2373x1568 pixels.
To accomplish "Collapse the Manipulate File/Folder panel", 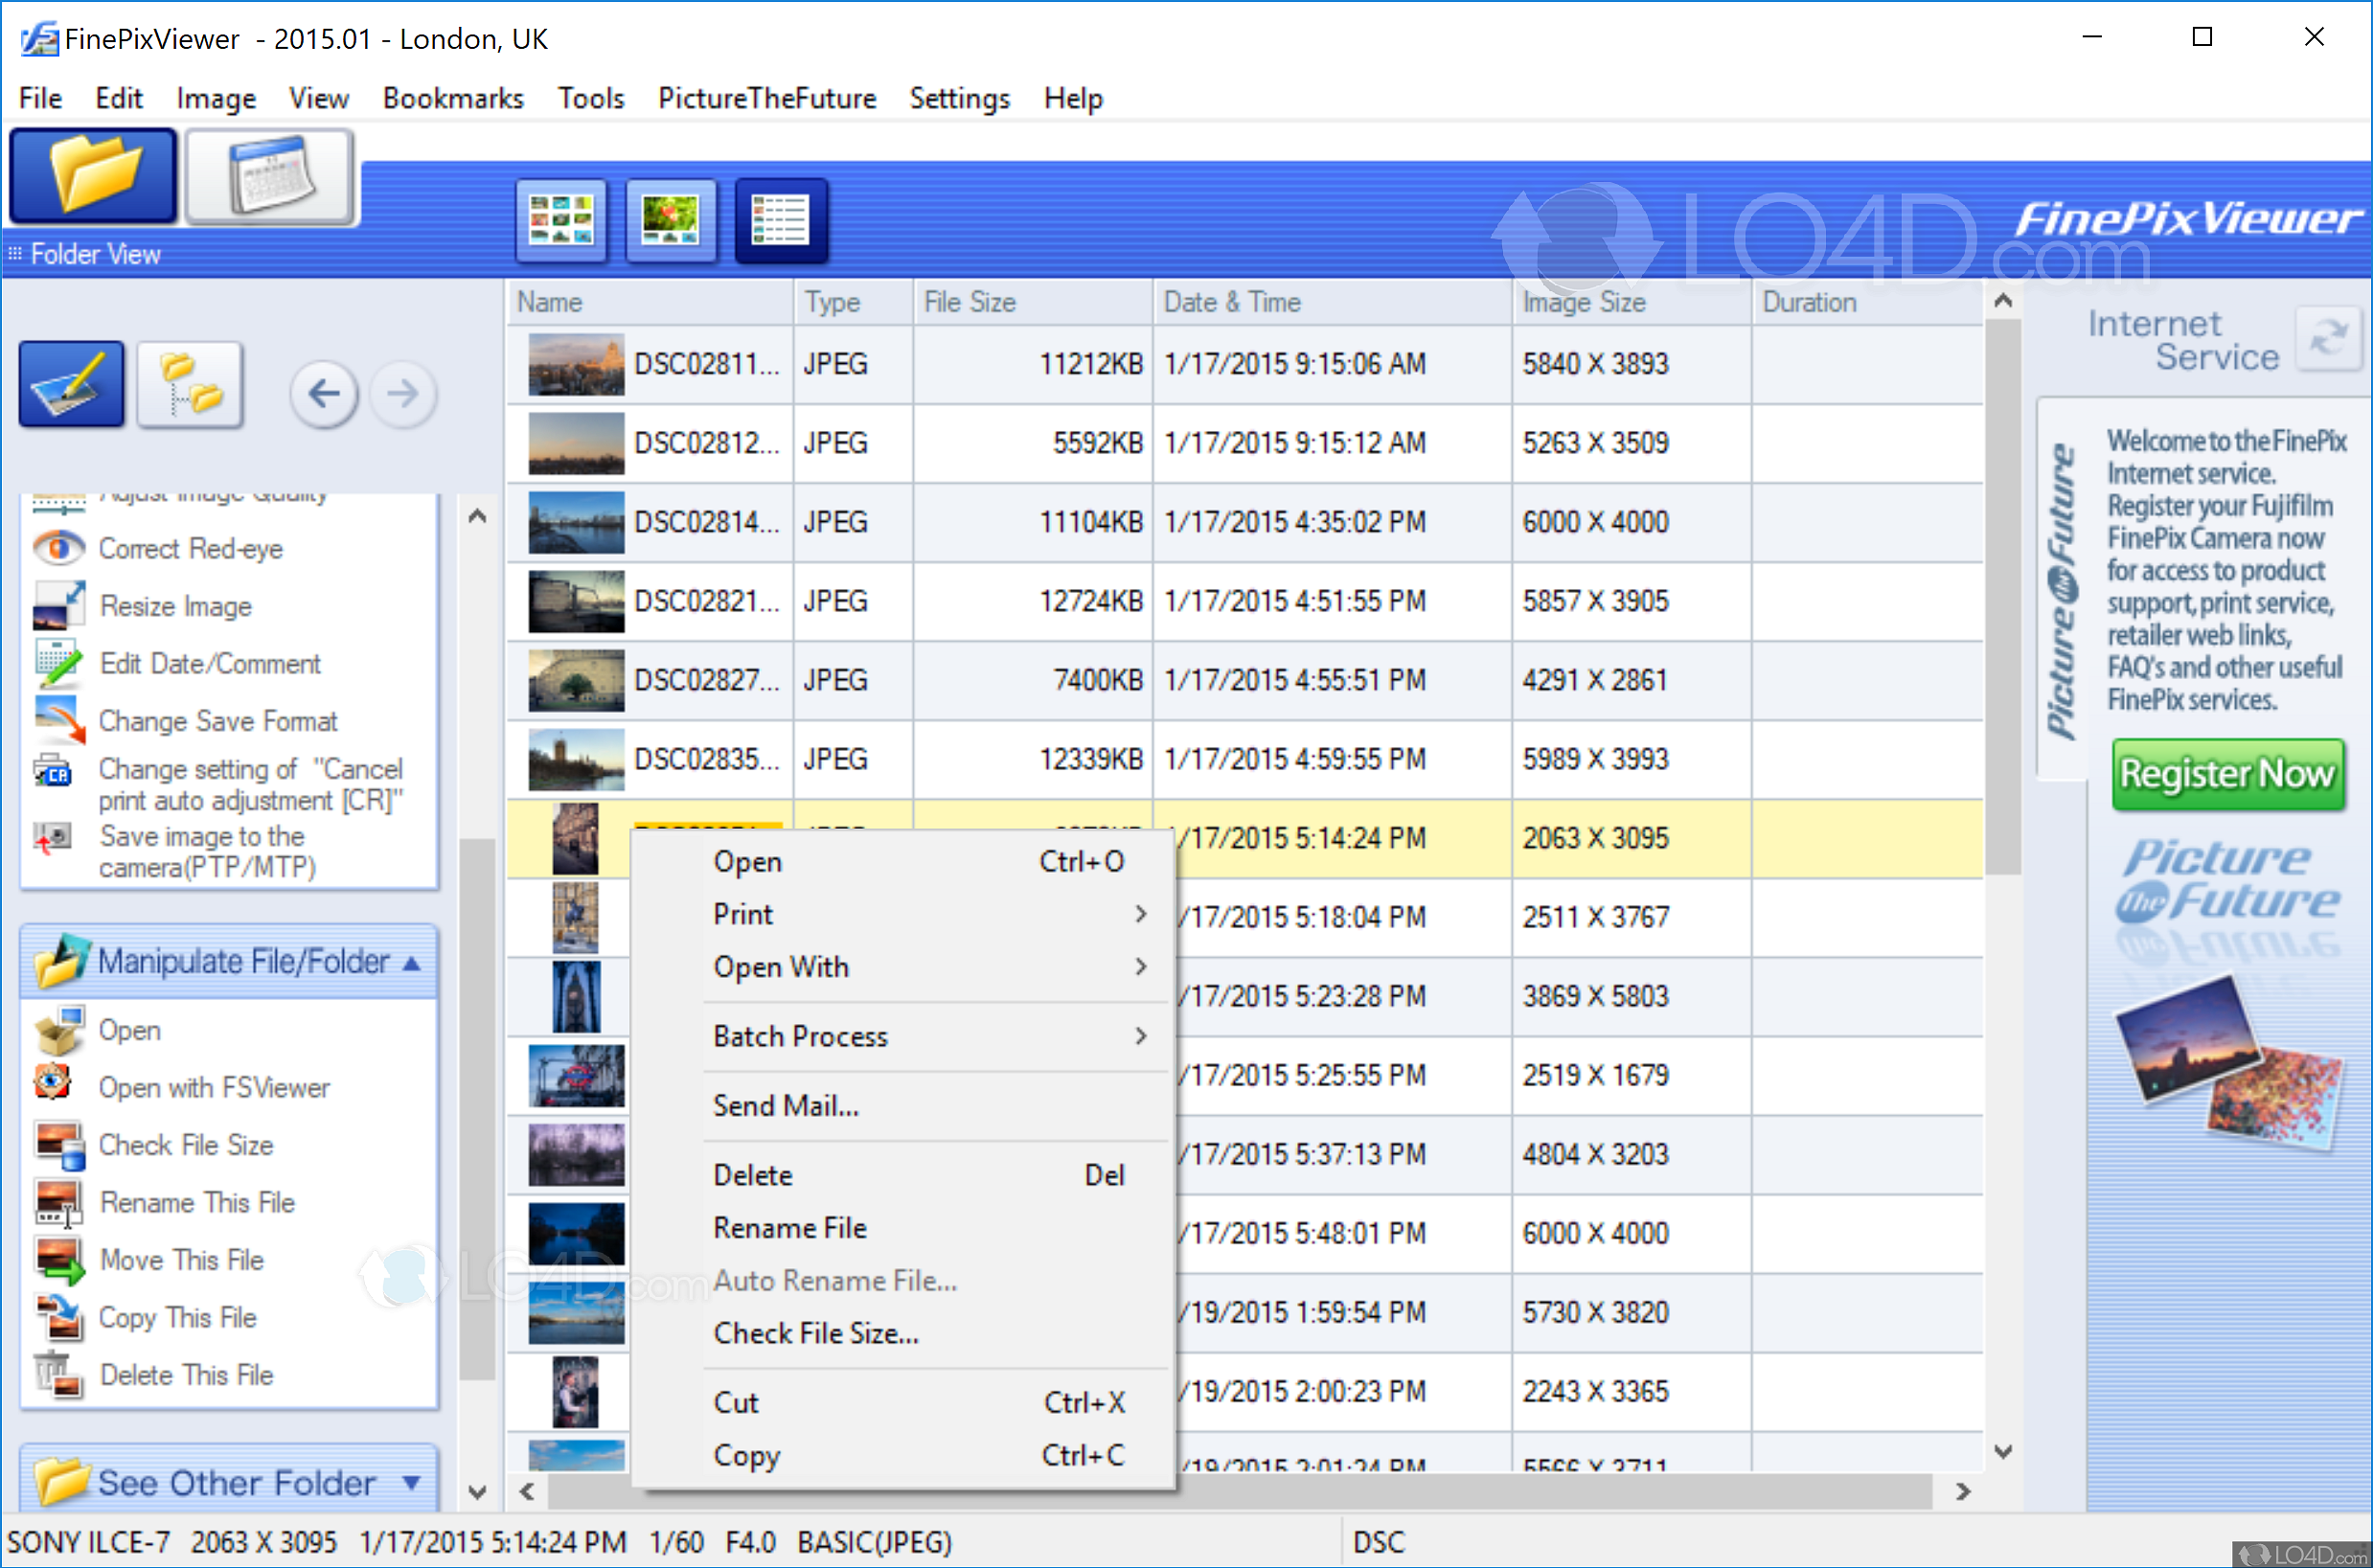I will [x=410, y=961].
